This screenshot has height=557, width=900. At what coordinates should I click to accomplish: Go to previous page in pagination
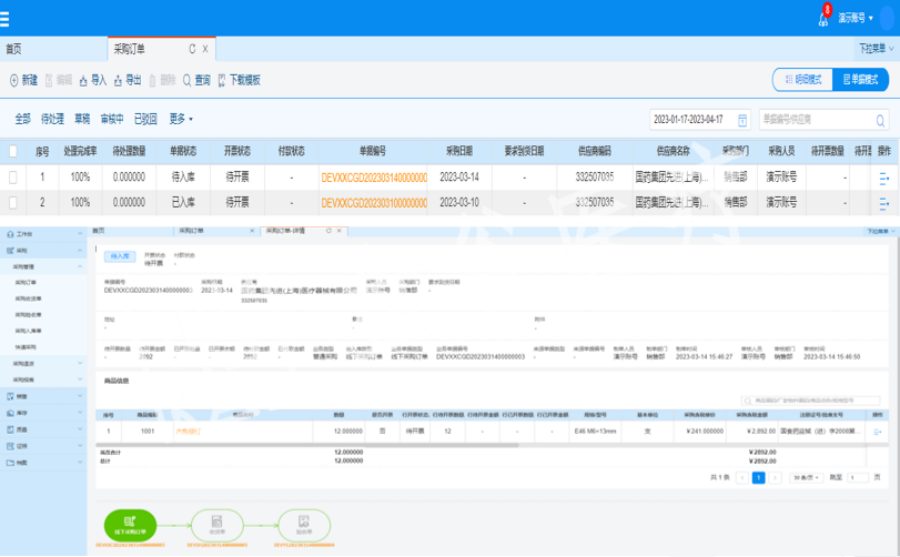(x=742, y=478)
